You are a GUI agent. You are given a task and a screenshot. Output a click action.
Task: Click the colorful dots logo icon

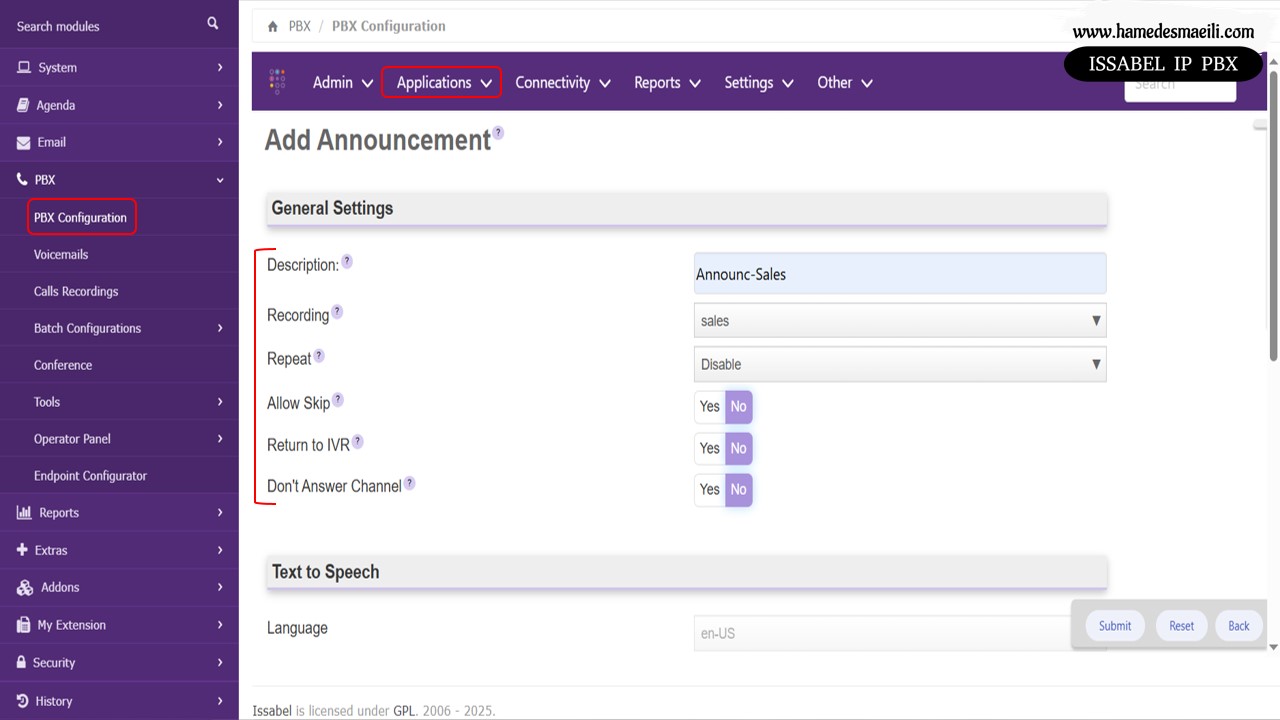tap(277, 82)
